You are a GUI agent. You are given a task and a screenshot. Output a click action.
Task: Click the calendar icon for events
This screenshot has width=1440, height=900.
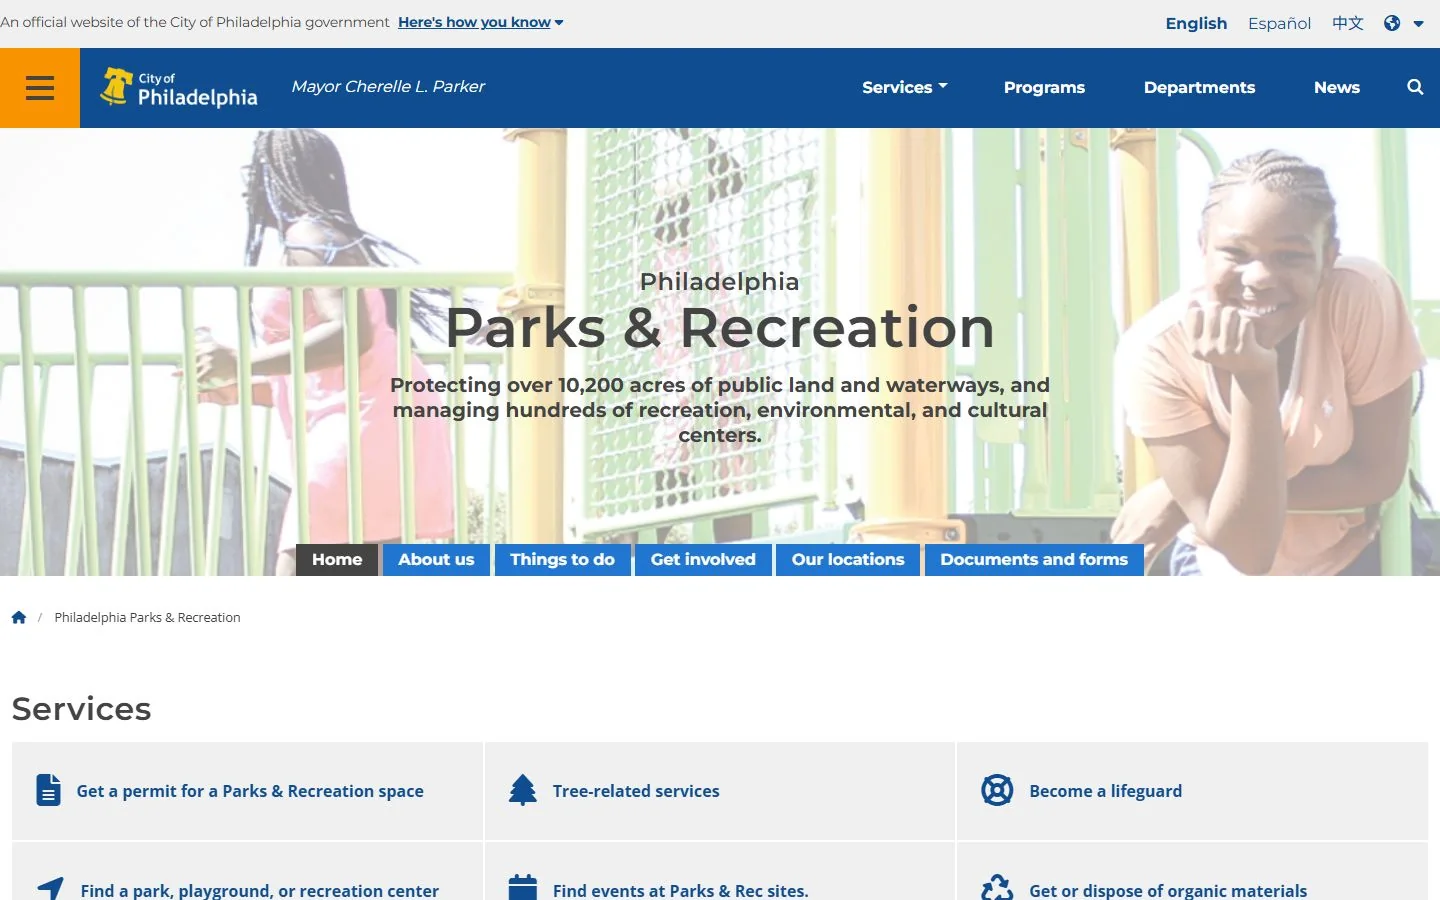point(523,888)
